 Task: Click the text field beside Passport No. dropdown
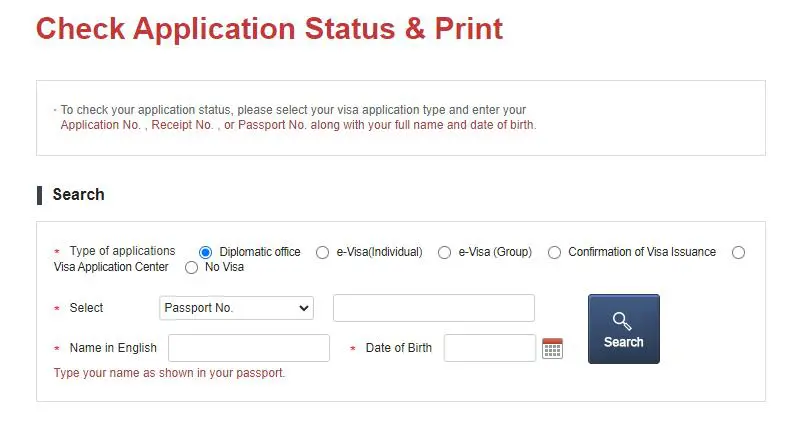[x=433, y=308]
